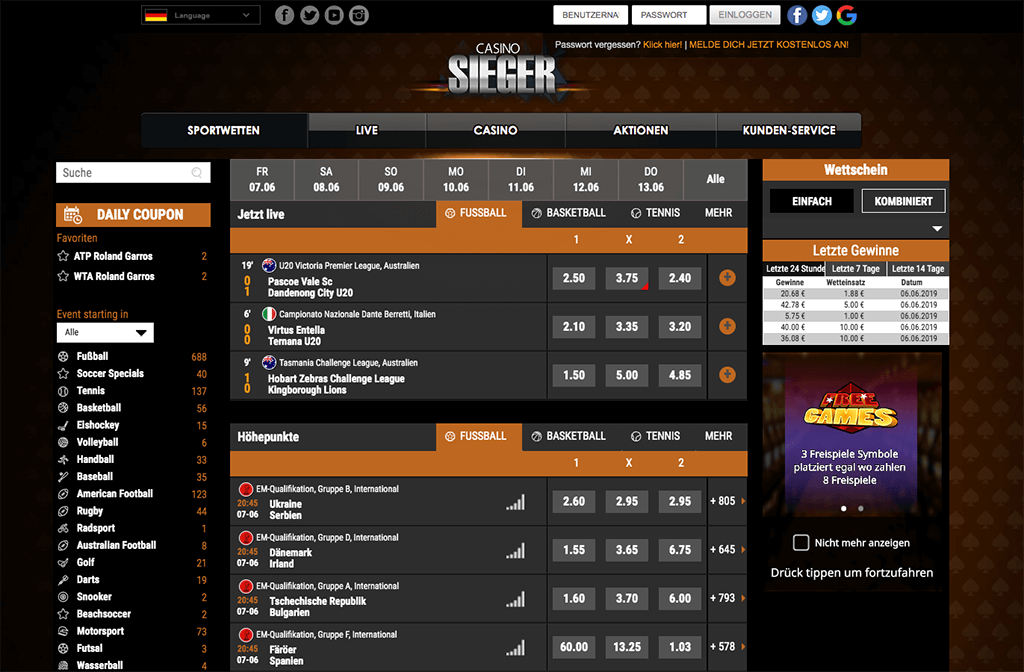The image size is (1024, 672).
Task: Click the Klick hier! password link
Action: tap(662, 44)
